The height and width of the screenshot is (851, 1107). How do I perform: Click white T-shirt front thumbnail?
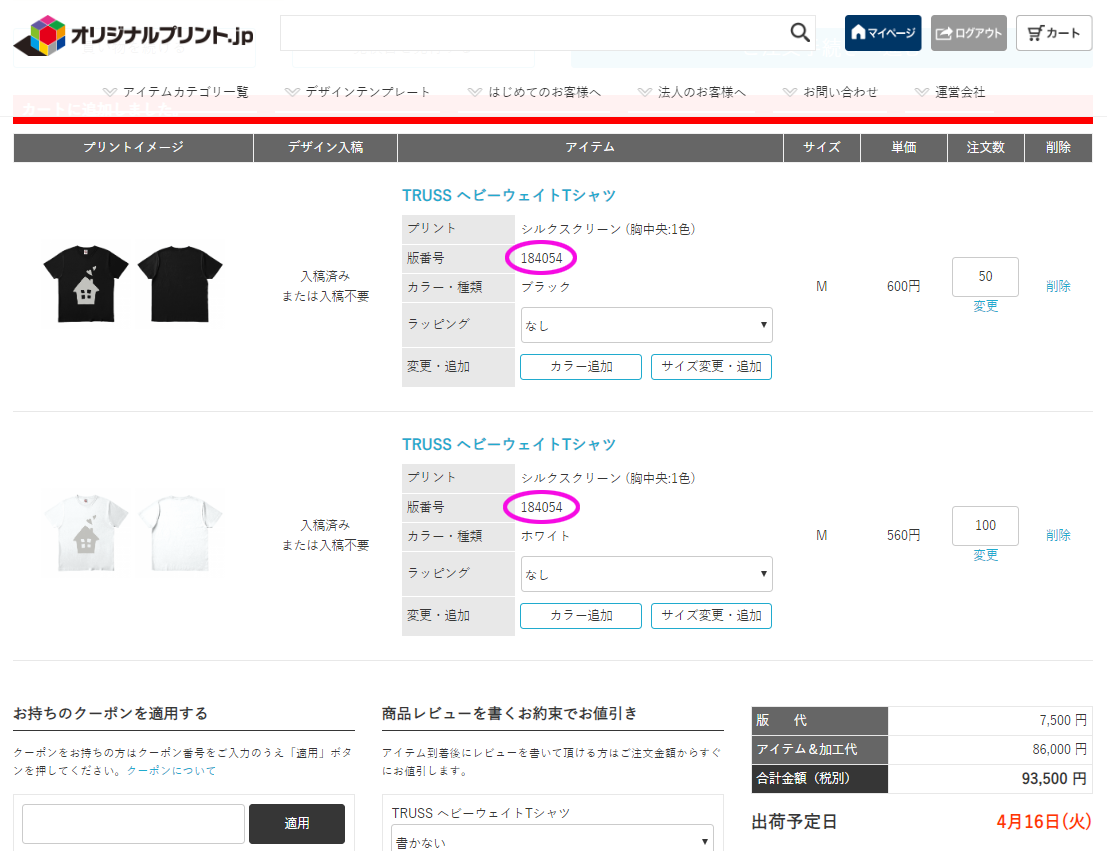point(85,532)
